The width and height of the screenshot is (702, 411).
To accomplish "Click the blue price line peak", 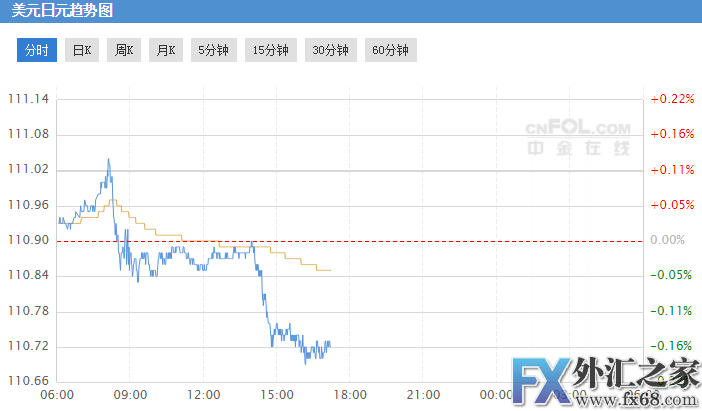I will click(108, 160).
